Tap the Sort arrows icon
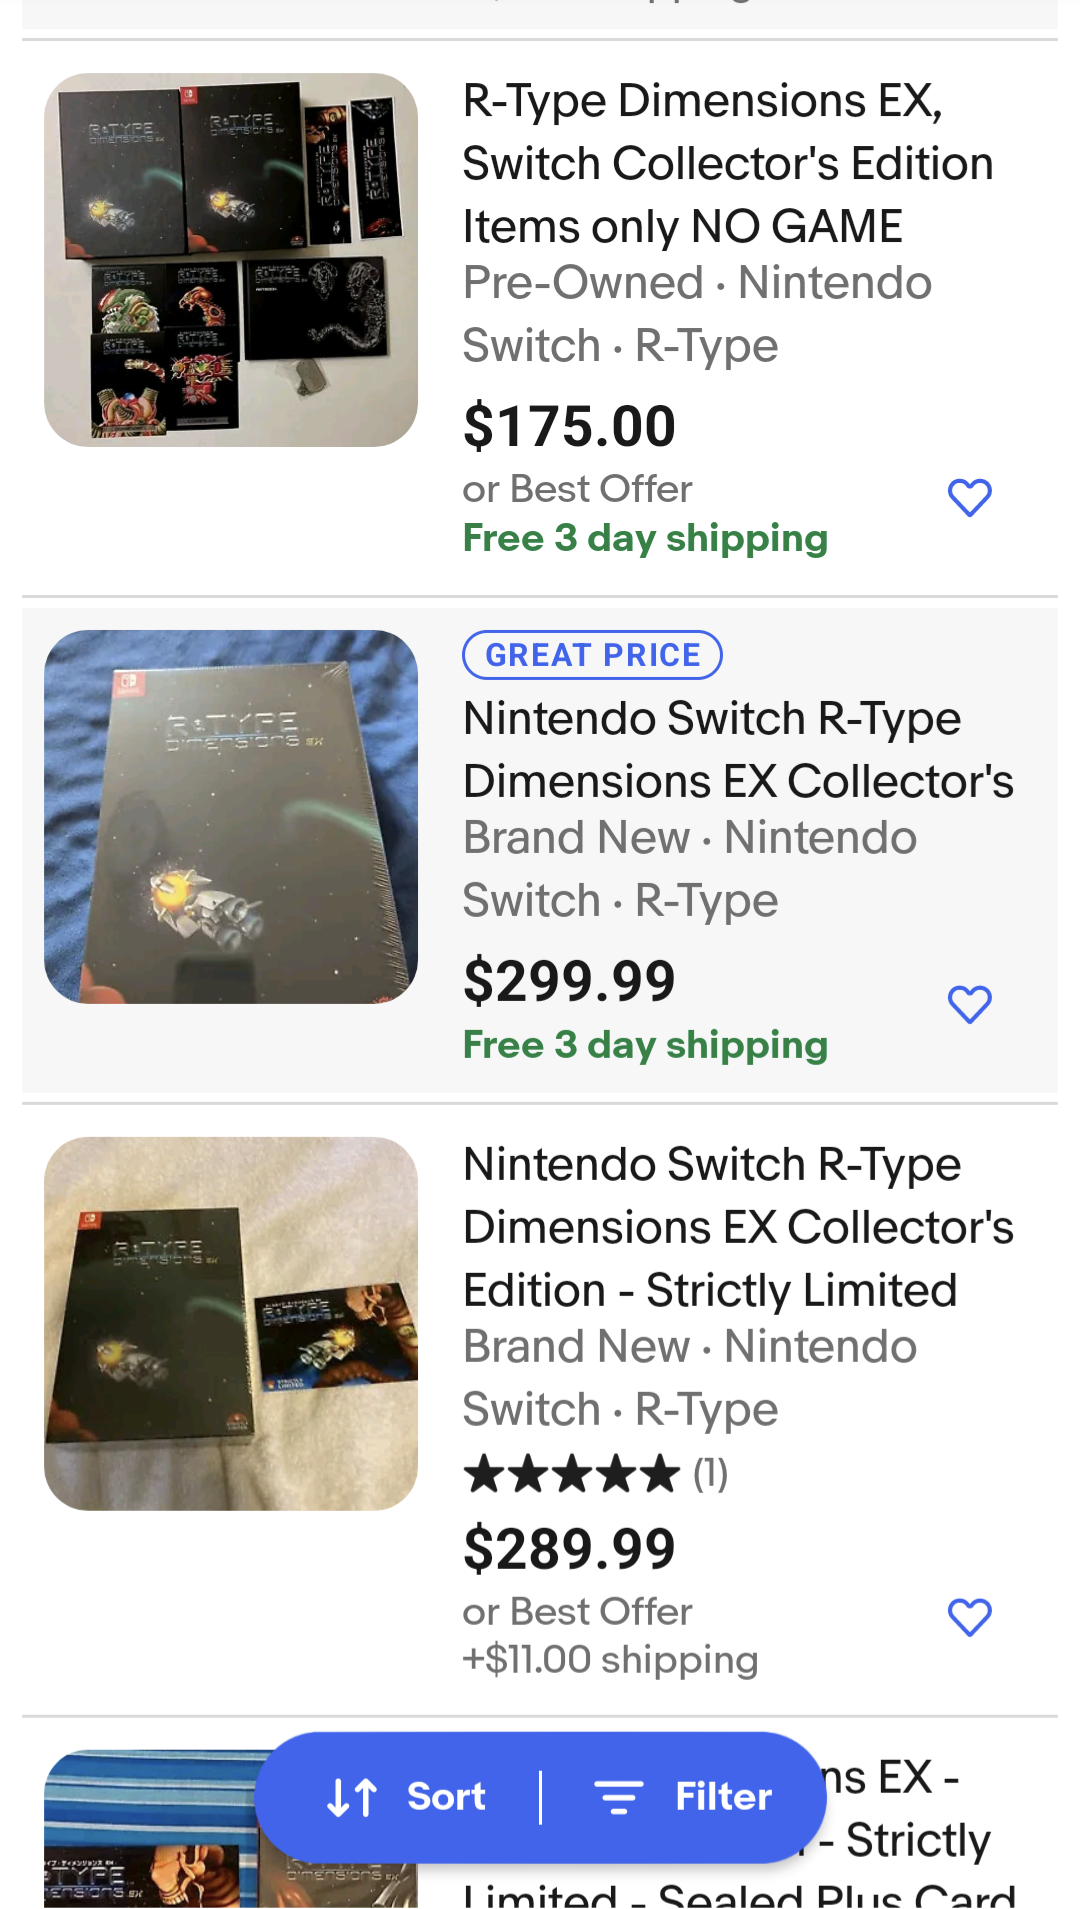Image resolution: width=1080 pixels, height=1909 pixels. pos(352,1797)
